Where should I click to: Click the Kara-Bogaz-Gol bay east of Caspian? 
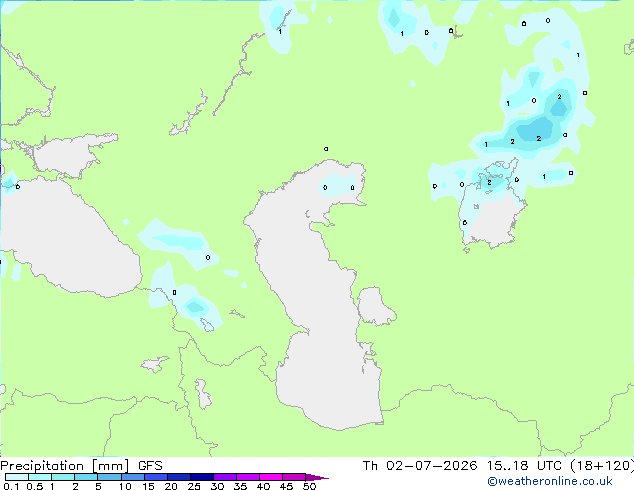click(375, 306)
